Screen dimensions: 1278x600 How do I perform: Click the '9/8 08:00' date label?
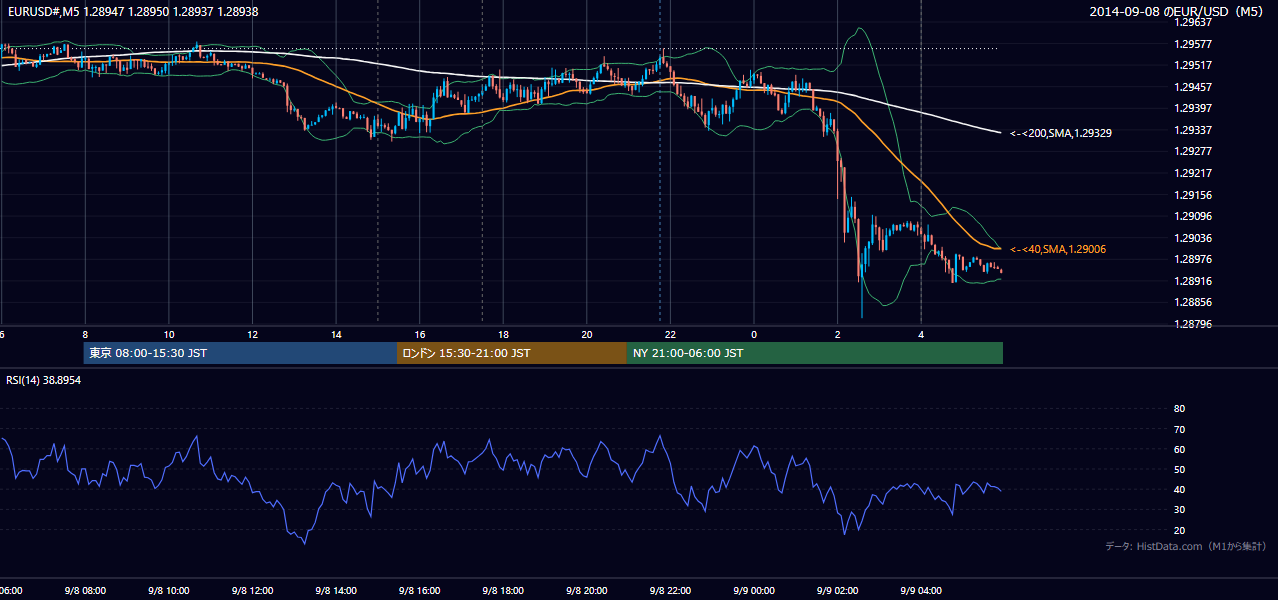click(x=84, y=591)
